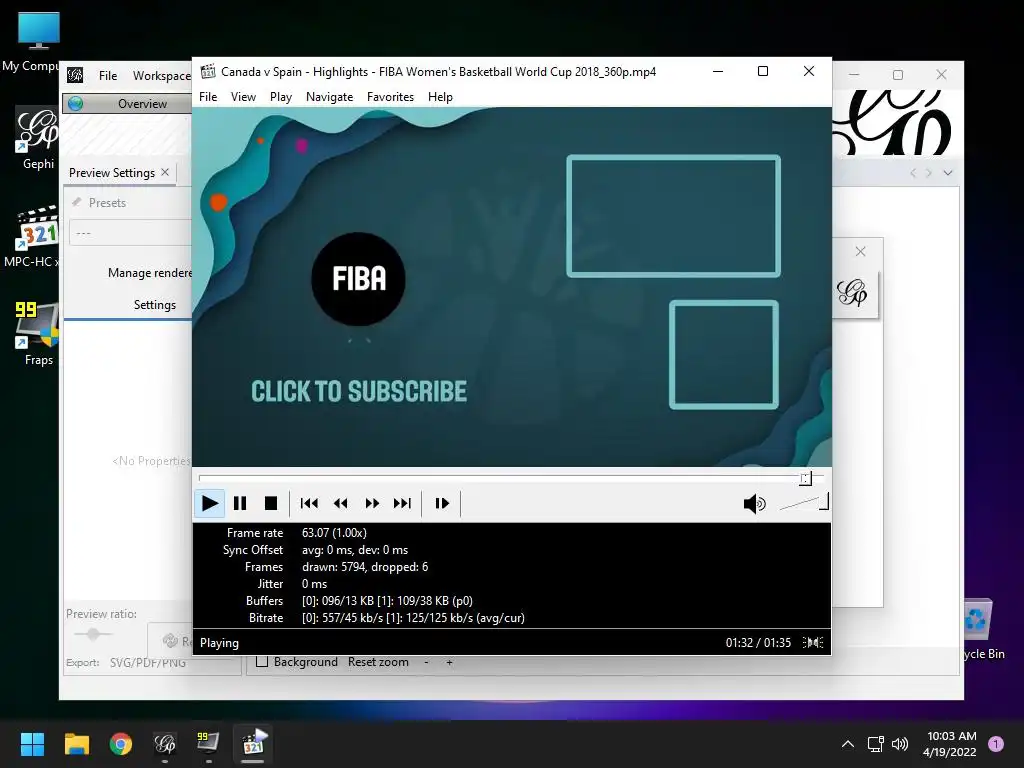Image resolution: width=1024 pixels, height=768 pixels.
Task: Click the FIBA logo in the video
Action: [359, 279]
